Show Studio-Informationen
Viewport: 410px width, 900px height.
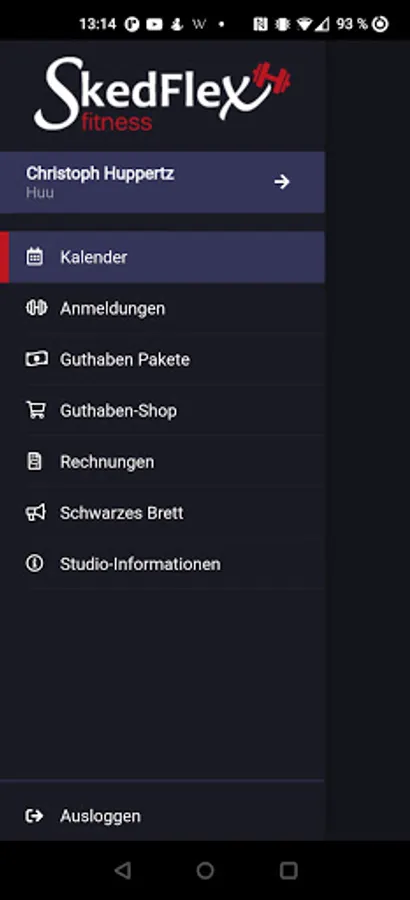tap(163, 564)
